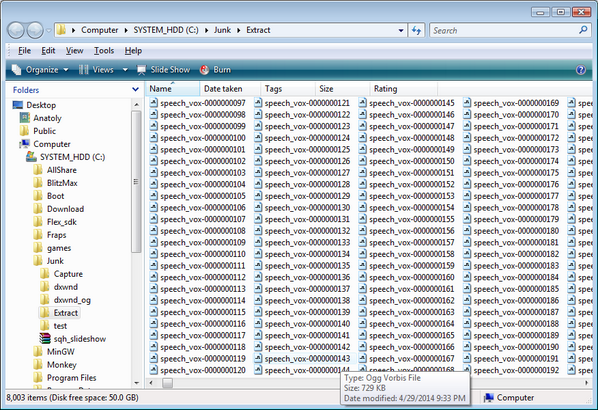
Task: Click the folder tree scroll down arrow
Action: coord(137,383)
